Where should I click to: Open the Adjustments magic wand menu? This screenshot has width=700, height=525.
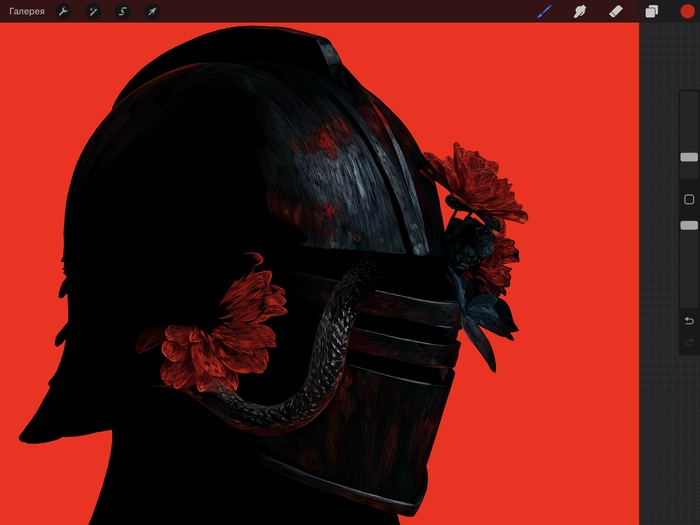pos(92,11)
